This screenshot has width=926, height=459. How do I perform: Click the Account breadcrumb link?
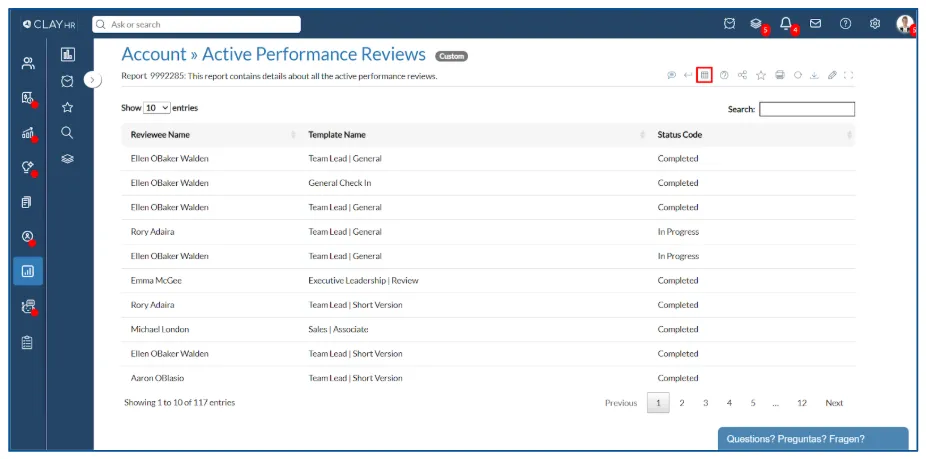(x=154, y=54)
